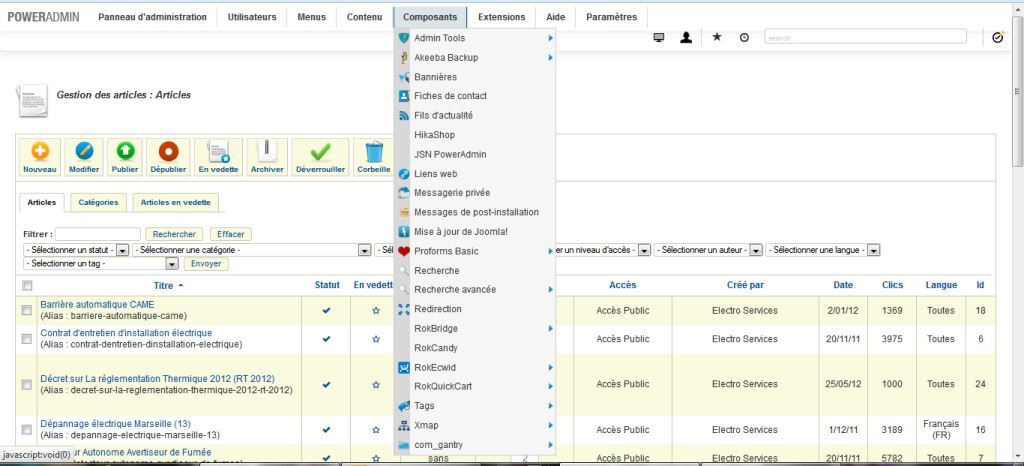Open Dépannage électrique Marseille (13) article

116,424
